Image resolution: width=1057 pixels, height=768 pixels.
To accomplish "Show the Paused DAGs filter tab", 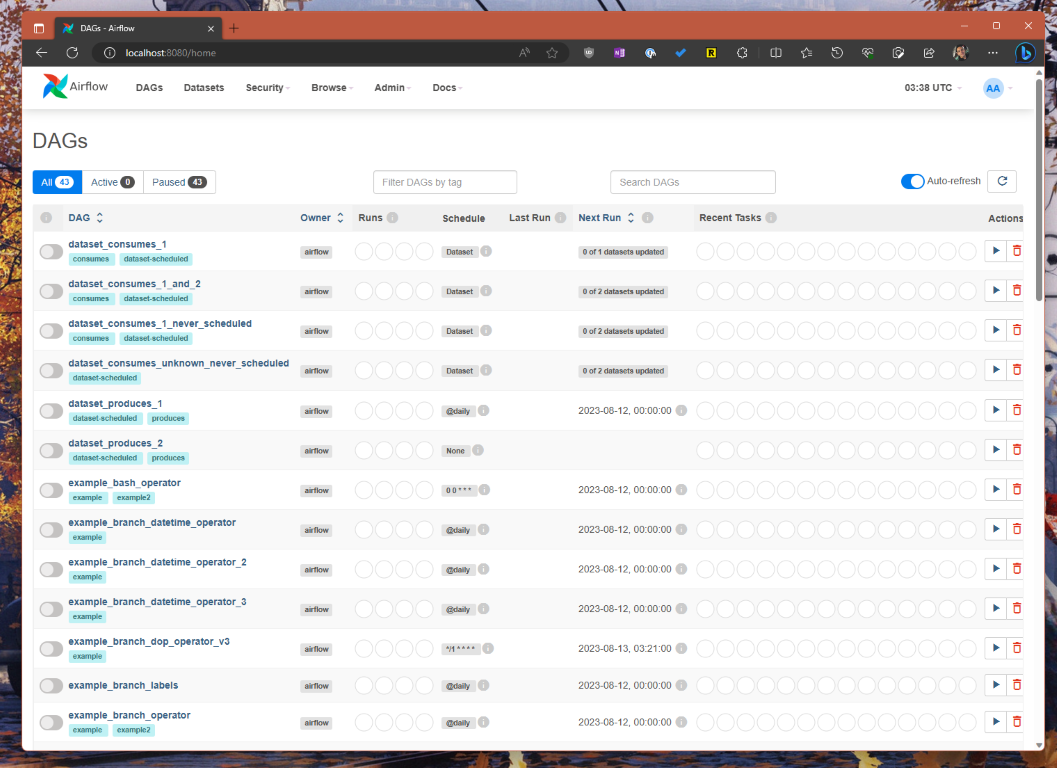I will coord(179,182).
